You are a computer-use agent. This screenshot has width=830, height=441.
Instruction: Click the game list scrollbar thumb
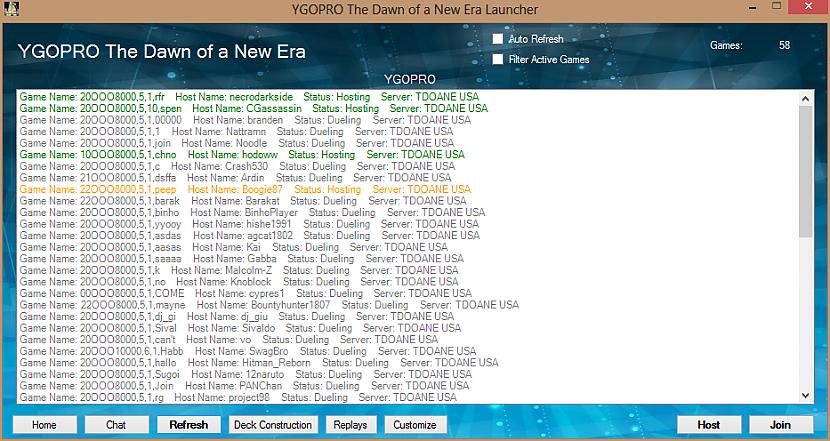click(x=806, y=171)
